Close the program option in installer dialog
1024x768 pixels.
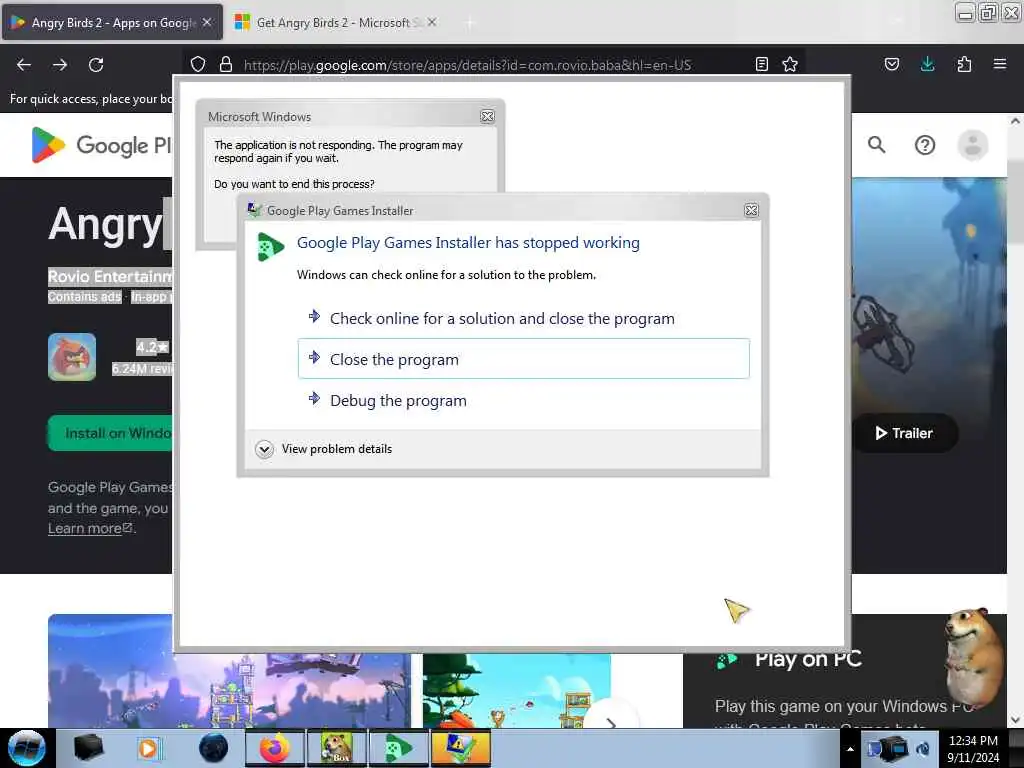[x=523, y=359]
